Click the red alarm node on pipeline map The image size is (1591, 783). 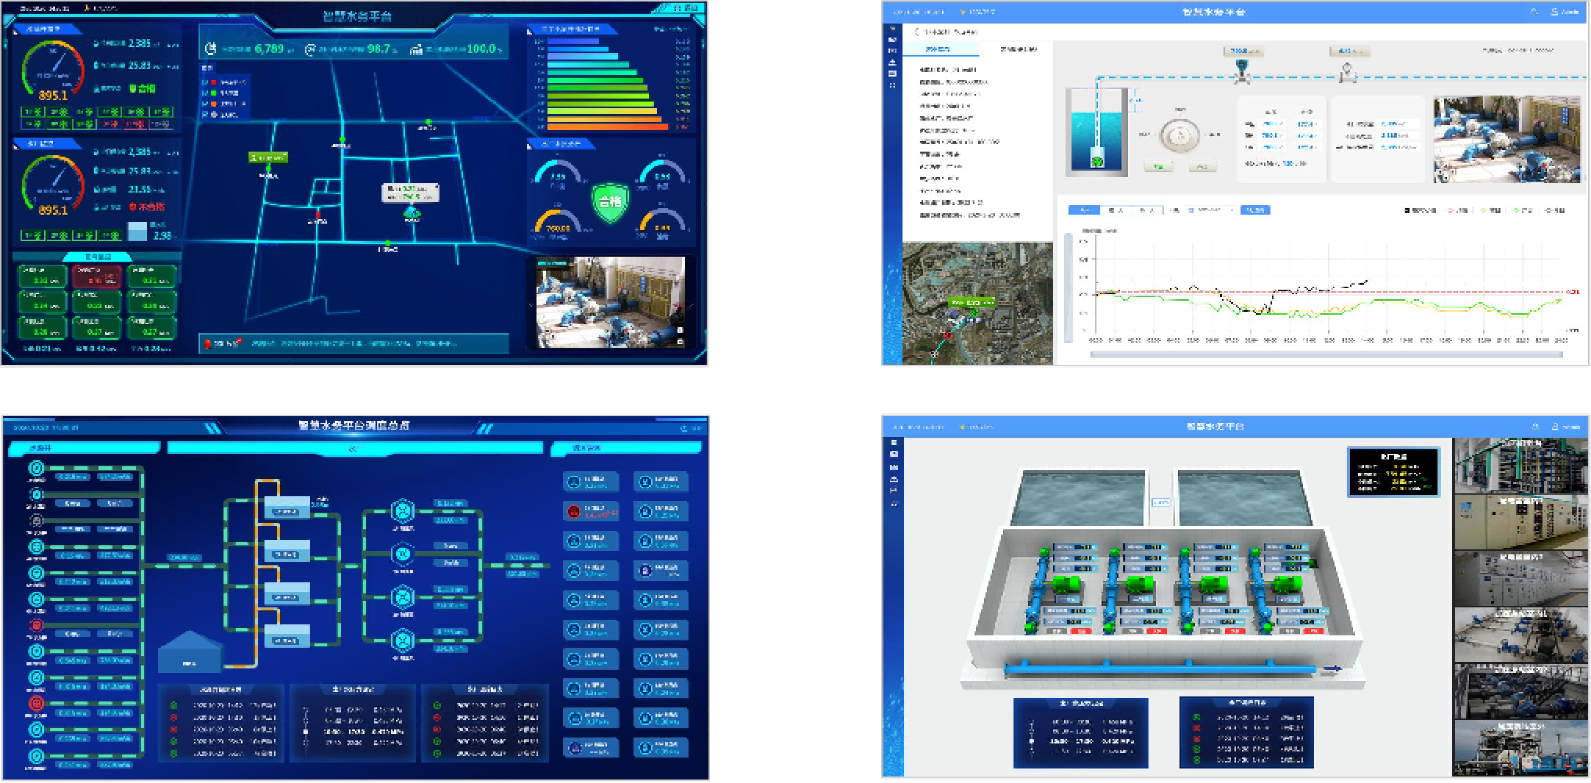click(319, 215)
